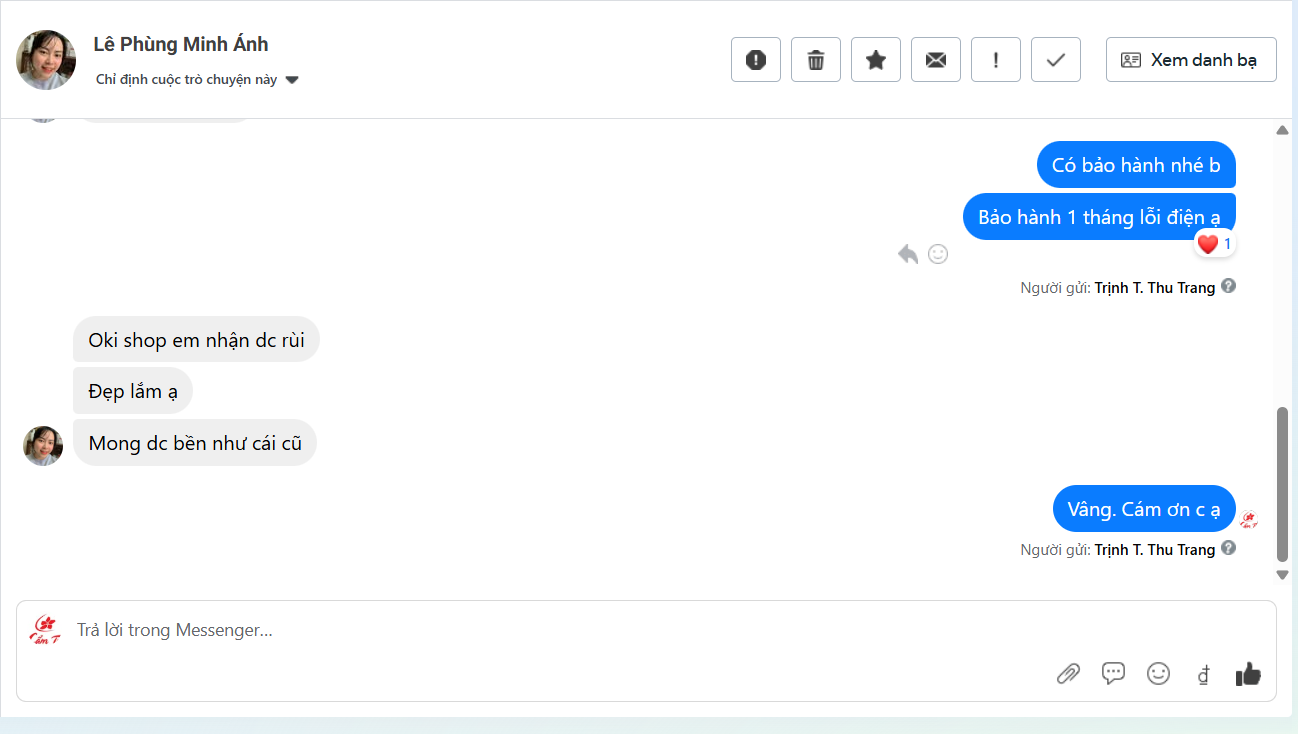Open Xem danh bạ contact panel
Image resolution: width=1298 pixels, height=734 pixels.
pyautogui.click(x=1191, y=60)
